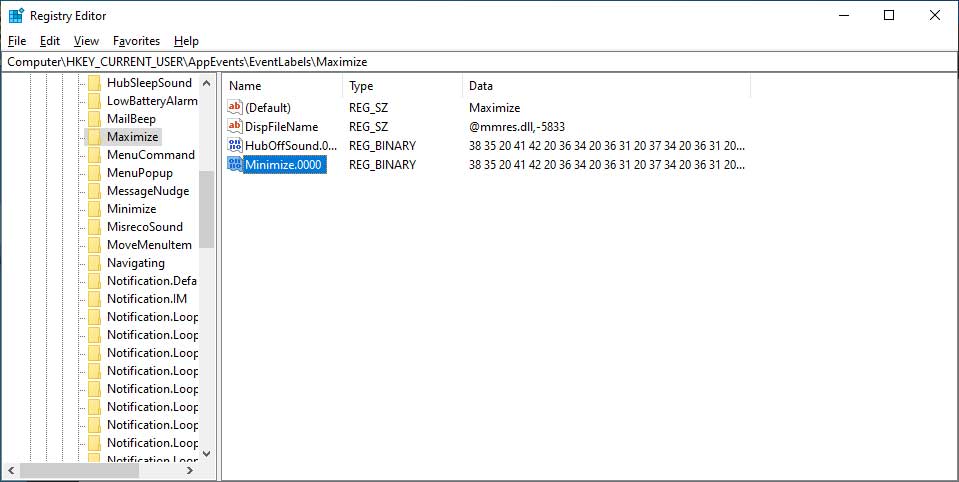Click the tree vertical scrollbar thumb
959x482 pixels.
tap(207, 209)
